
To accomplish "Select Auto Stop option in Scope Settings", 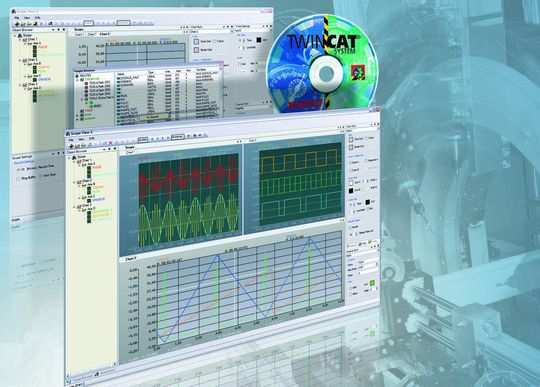I will 48,175.
